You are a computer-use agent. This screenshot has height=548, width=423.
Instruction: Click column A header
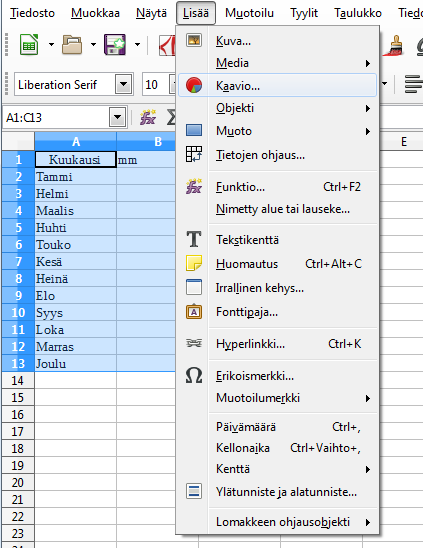(76, 142)
